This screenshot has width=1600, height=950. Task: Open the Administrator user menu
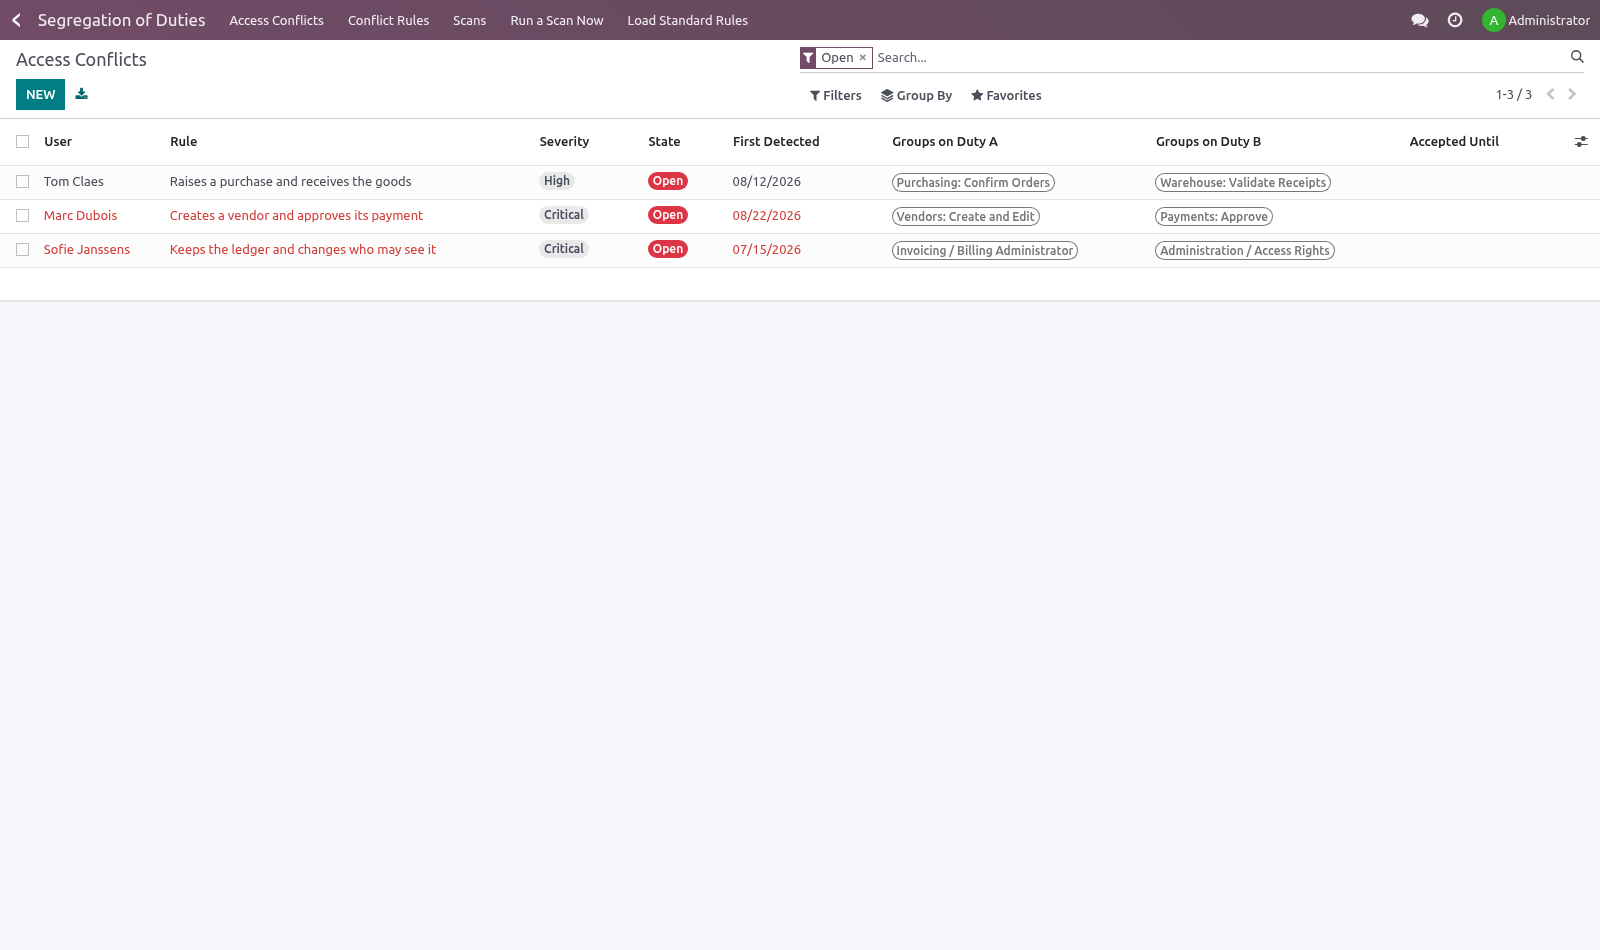[1536, 20]
